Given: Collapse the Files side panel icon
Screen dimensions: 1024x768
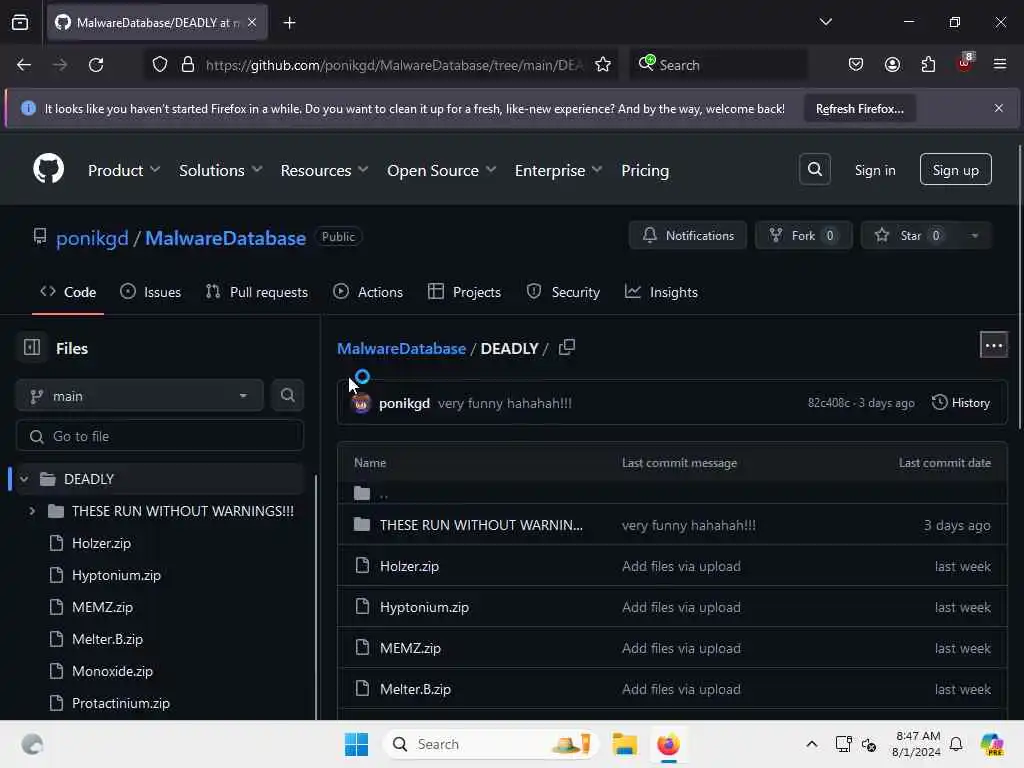Looking at the screenshot, I should point(32,347).
